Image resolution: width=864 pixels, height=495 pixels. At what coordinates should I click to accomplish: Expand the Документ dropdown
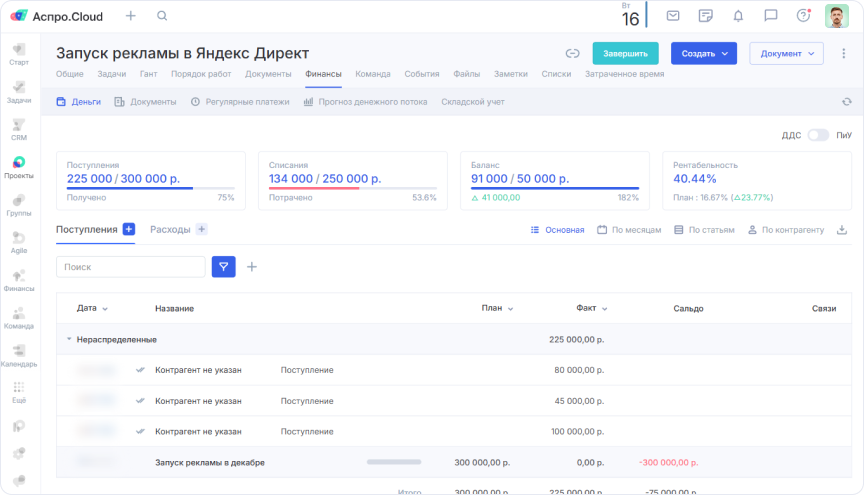coord(786,53)
